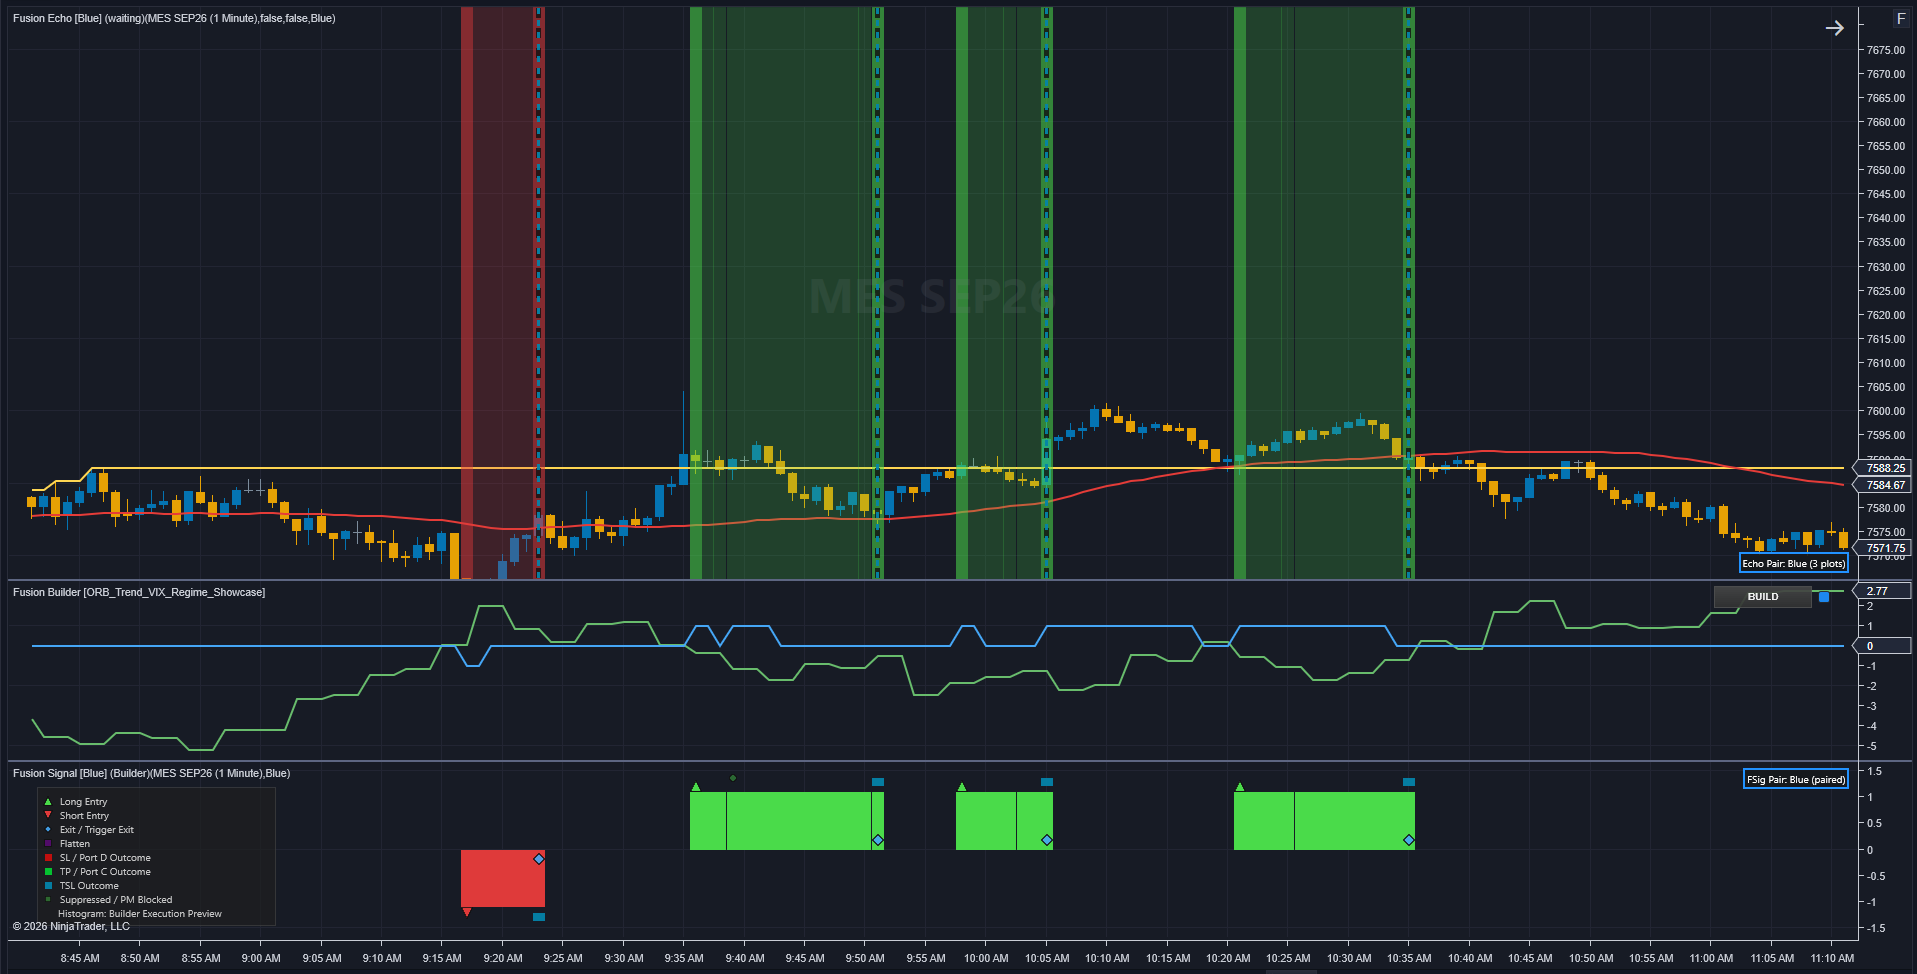Click 'Histogram: Builder Execution Preview' legend text
This screenshot has width=1917, height=974.
140,914
